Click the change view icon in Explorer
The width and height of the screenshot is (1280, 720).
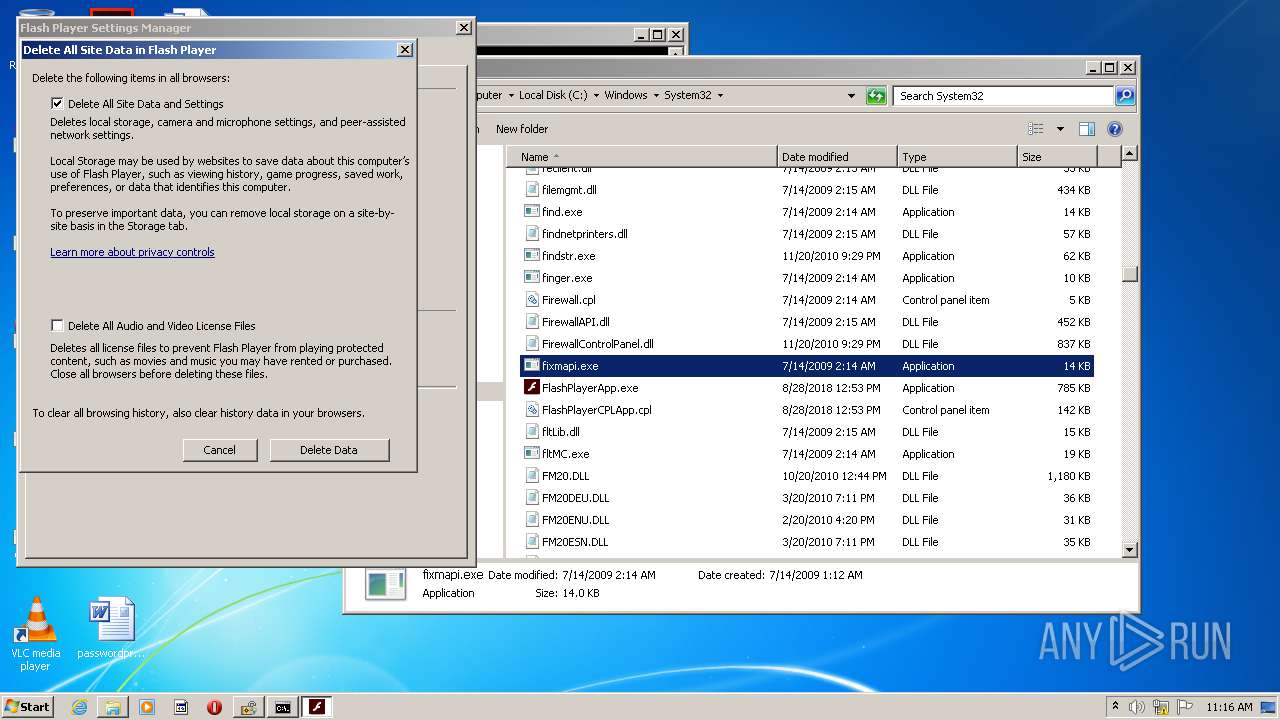click(1036, 129)
